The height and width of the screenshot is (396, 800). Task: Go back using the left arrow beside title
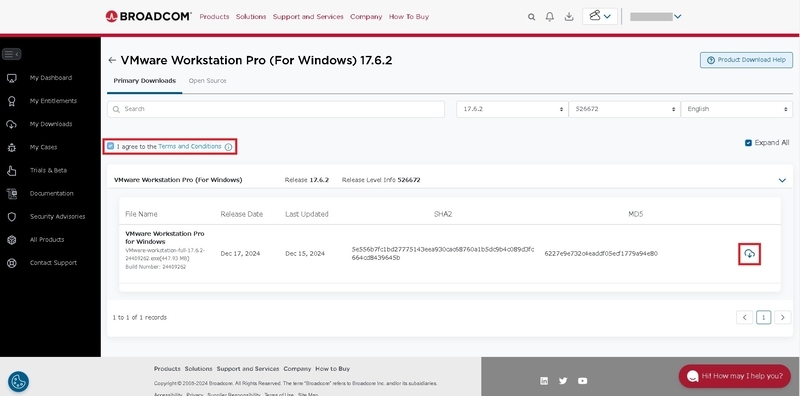point(112,61)
